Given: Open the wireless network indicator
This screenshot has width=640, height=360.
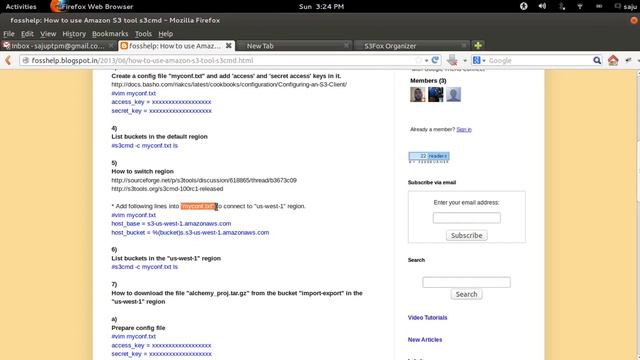Looking at the screenshot, I should (x=580, y=6).
